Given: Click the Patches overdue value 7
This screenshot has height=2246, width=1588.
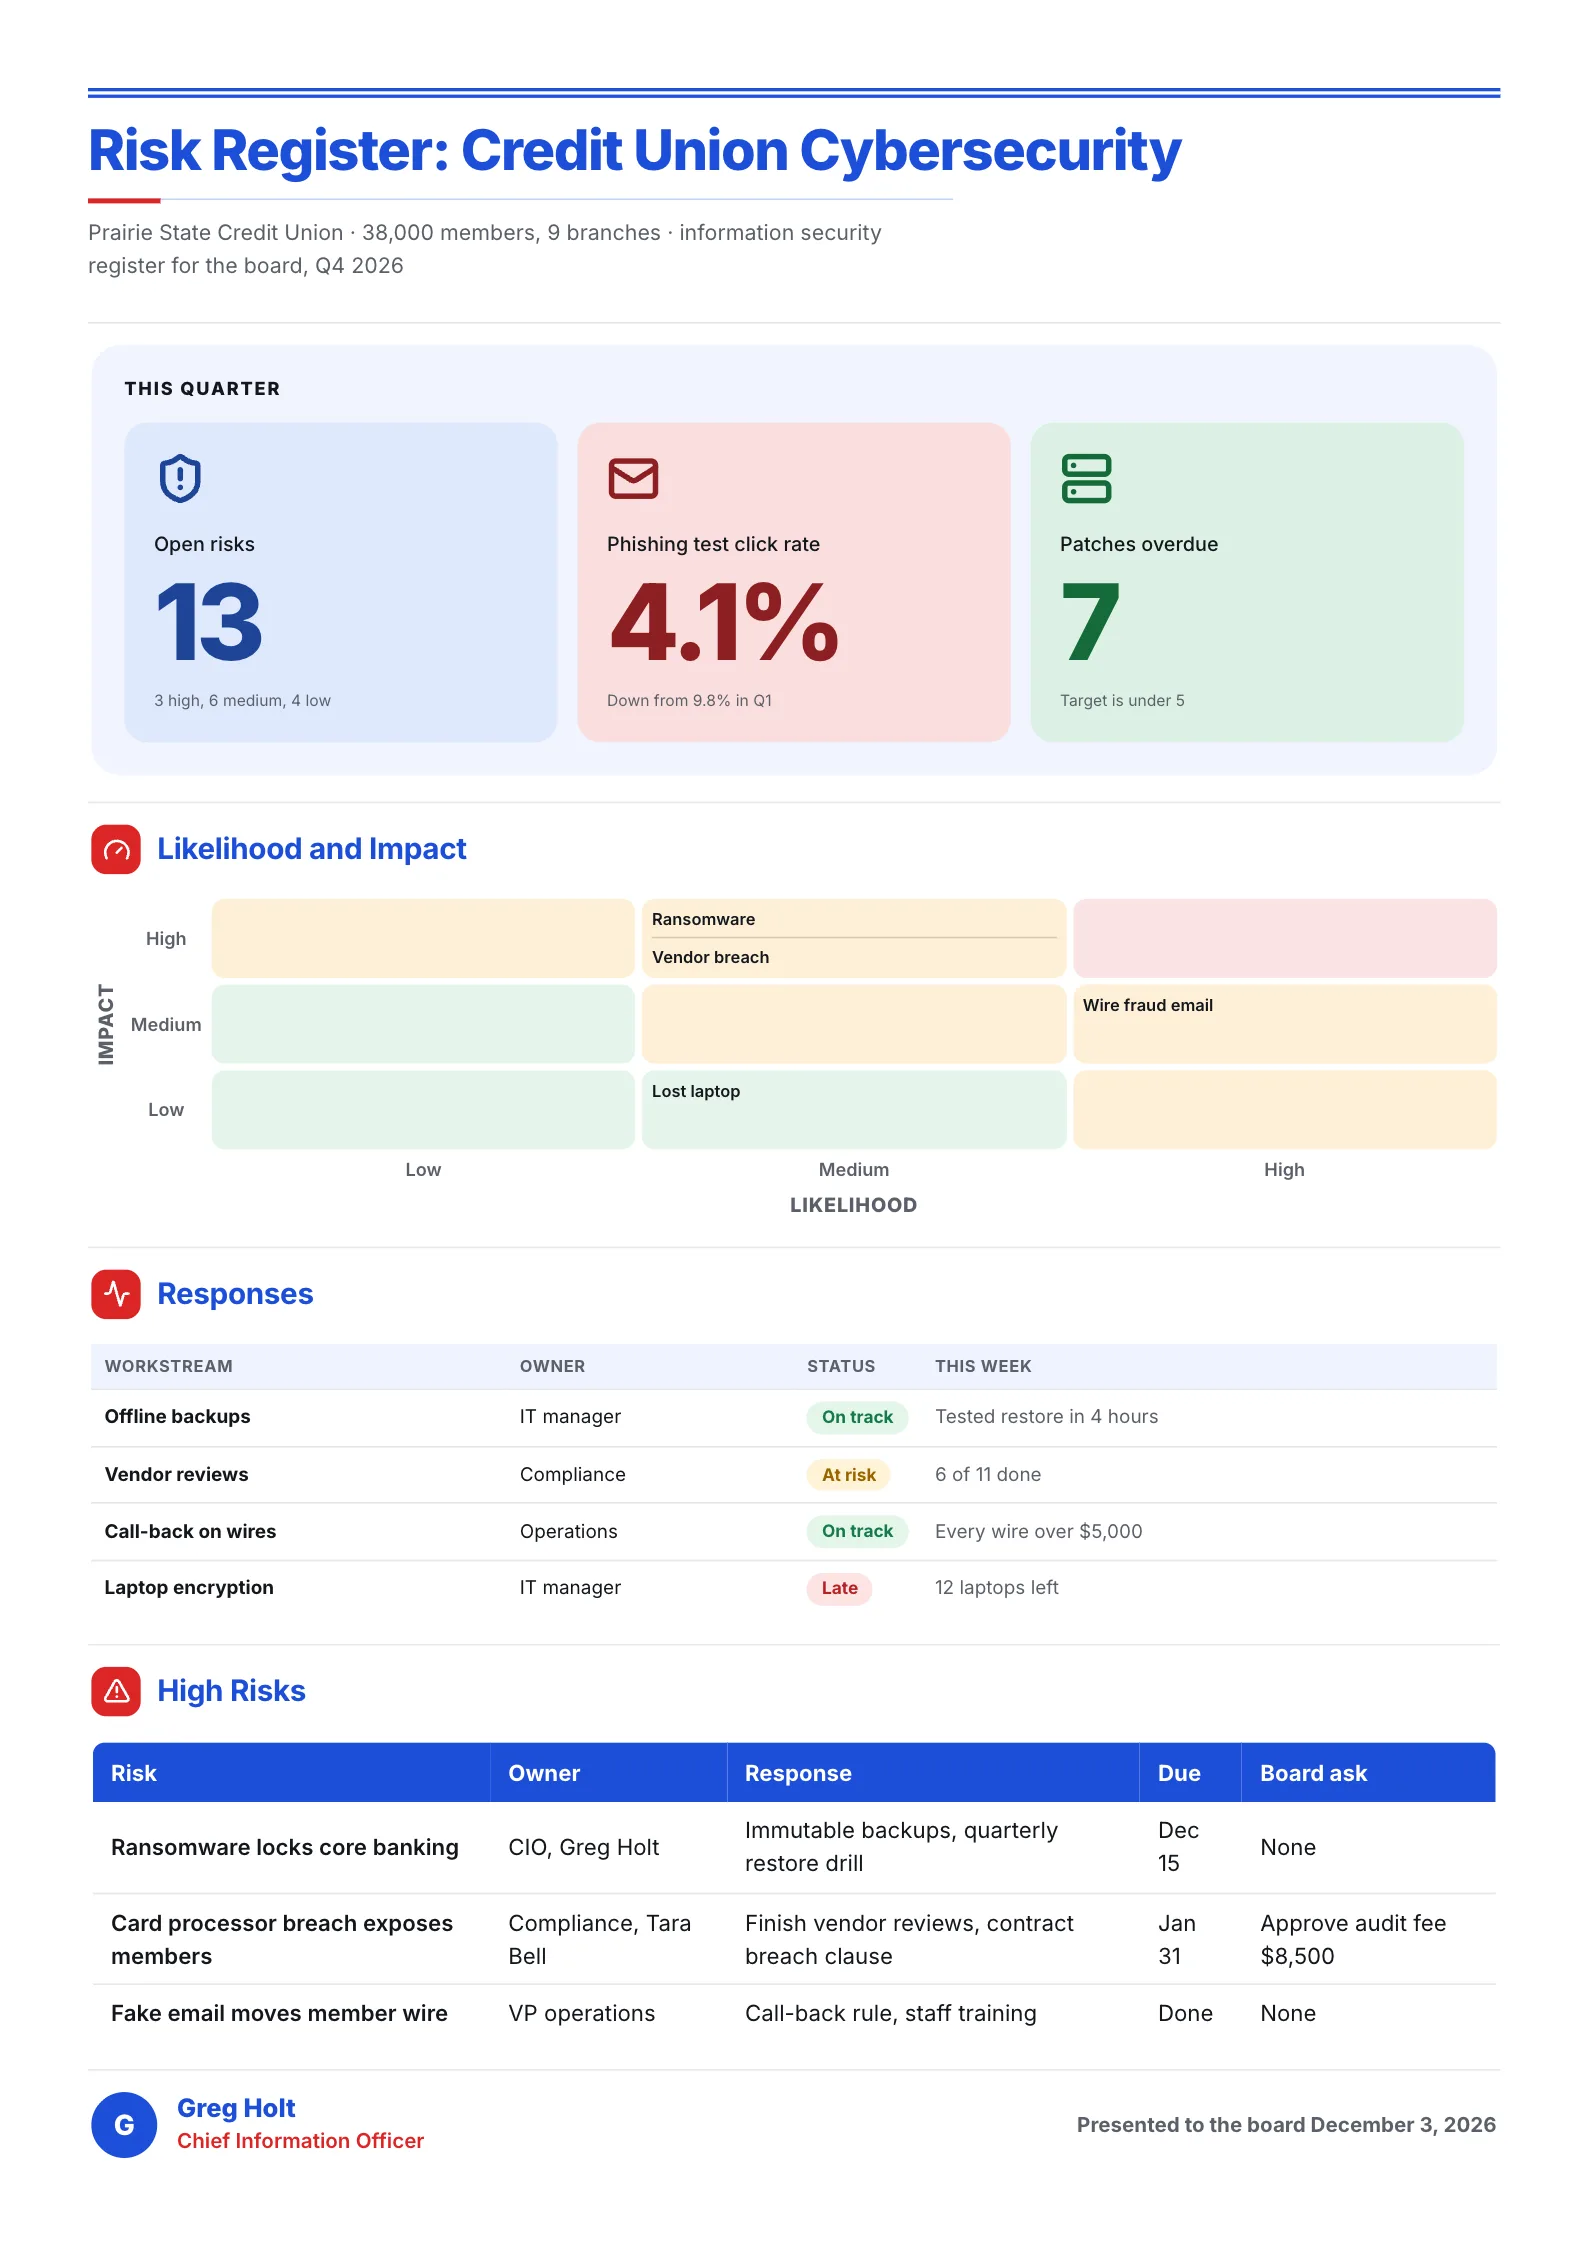Looking at the screenshot, I should 1090,622.
